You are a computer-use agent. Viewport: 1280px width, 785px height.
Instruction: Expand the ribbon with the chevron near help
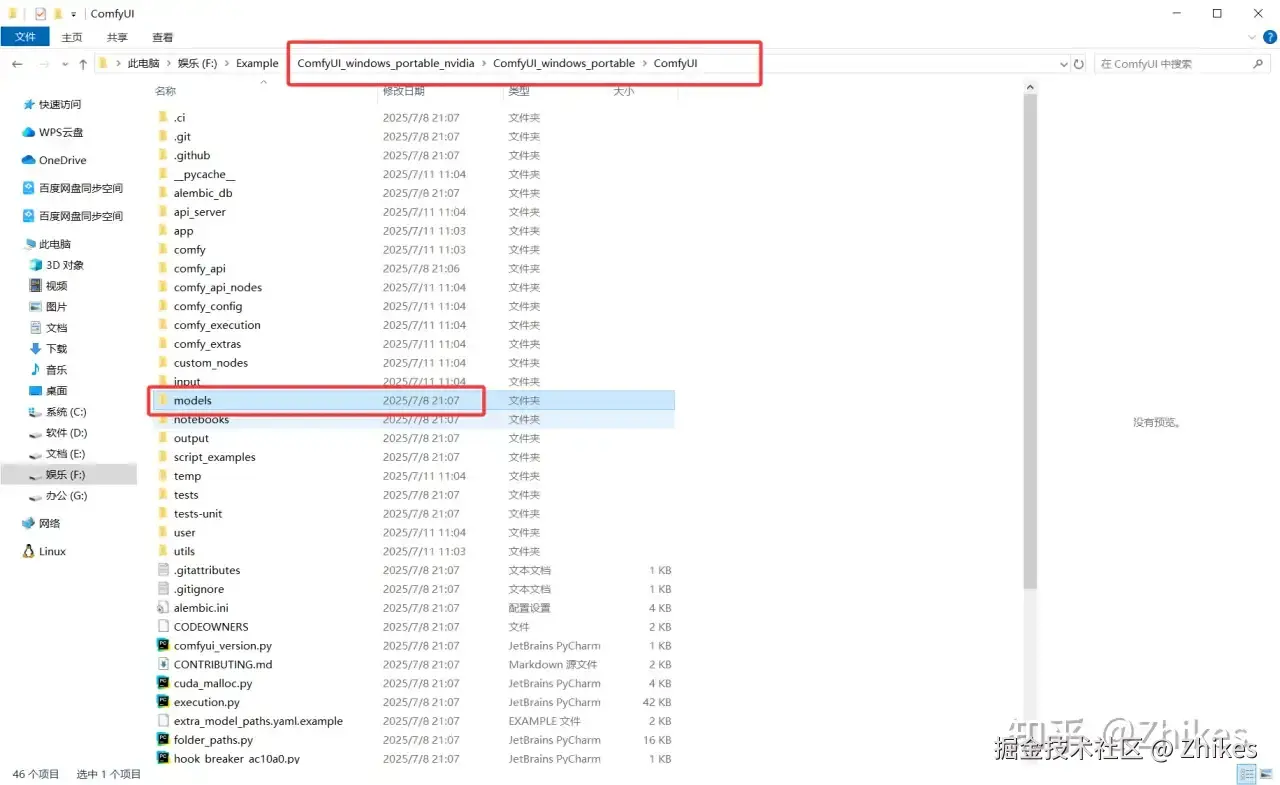tap(1254, 36)
